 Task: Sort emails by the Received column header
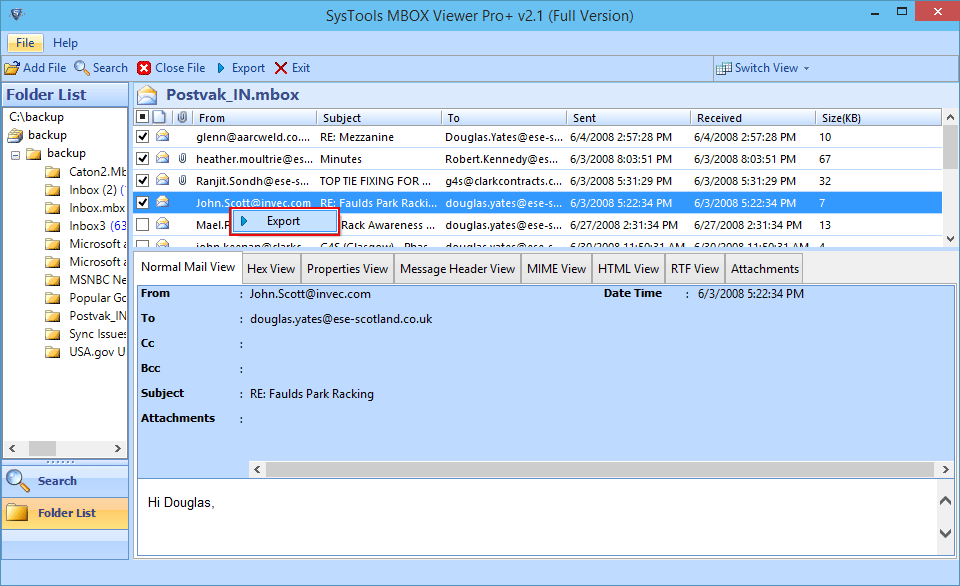[x=753, y=118]
